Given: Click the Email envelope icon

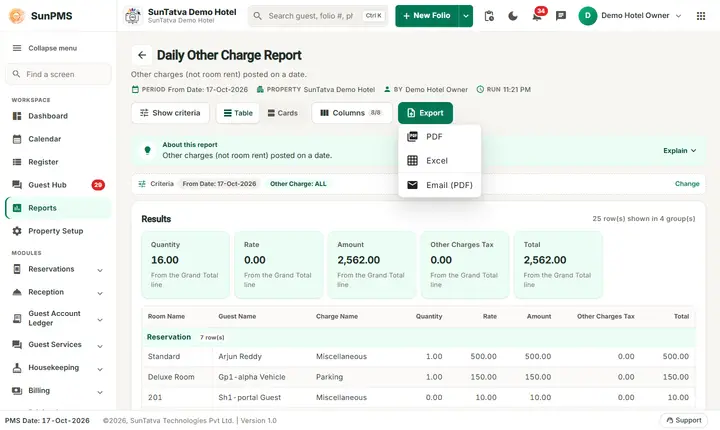Looking at the screenshot, I should point(412,185).
